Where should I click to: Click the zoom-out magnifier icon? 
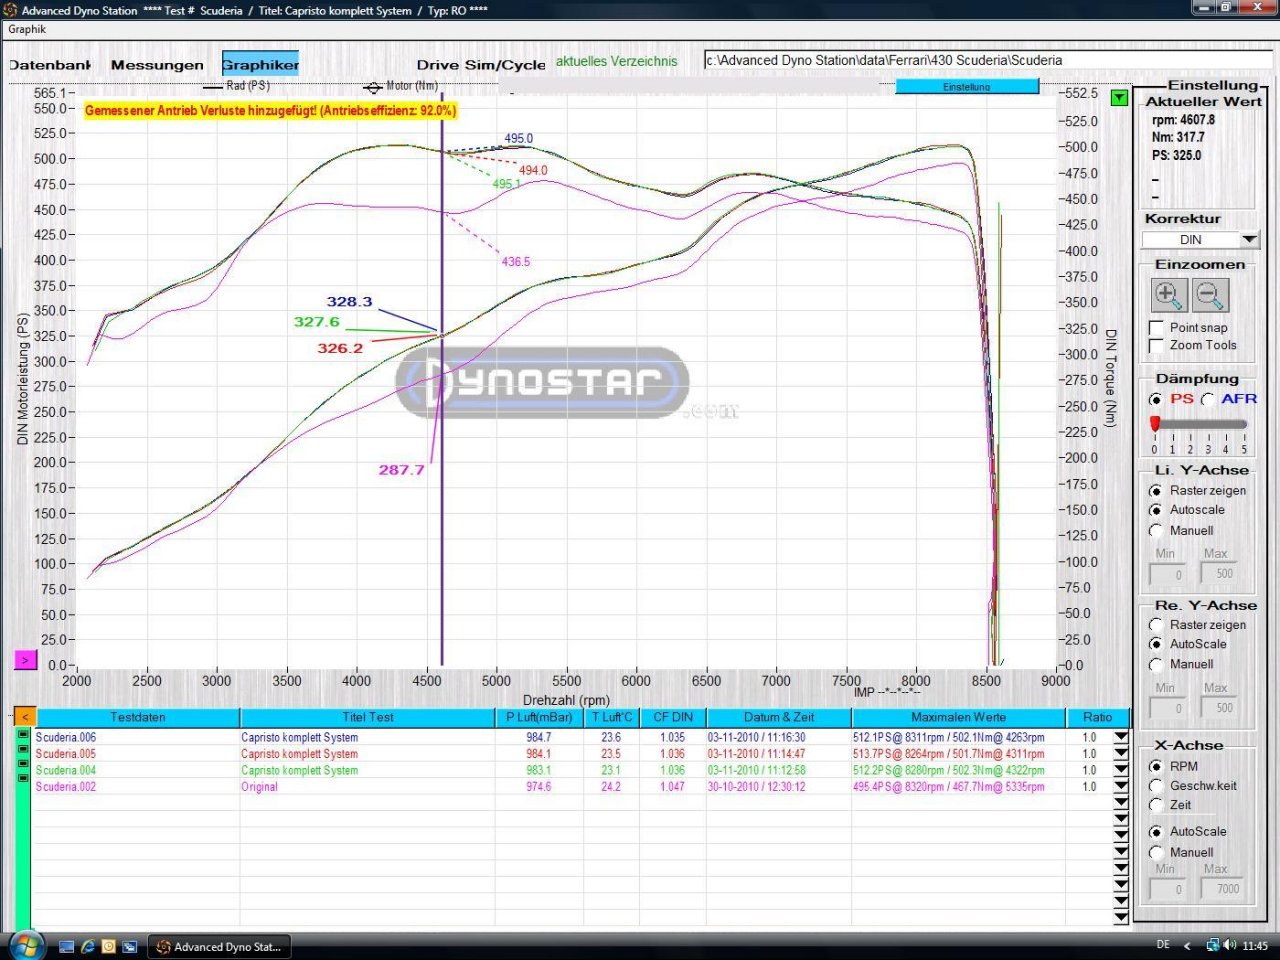pos(1210,295)
